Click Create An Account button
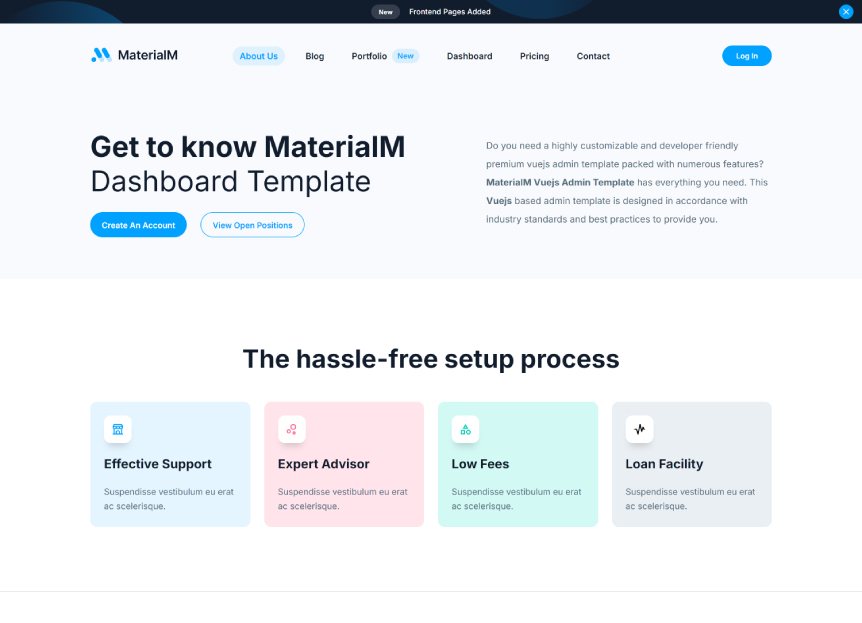Image resolution: width=862 pixels, height=623 pixels. pyautogui.click(x=138, y=225)
